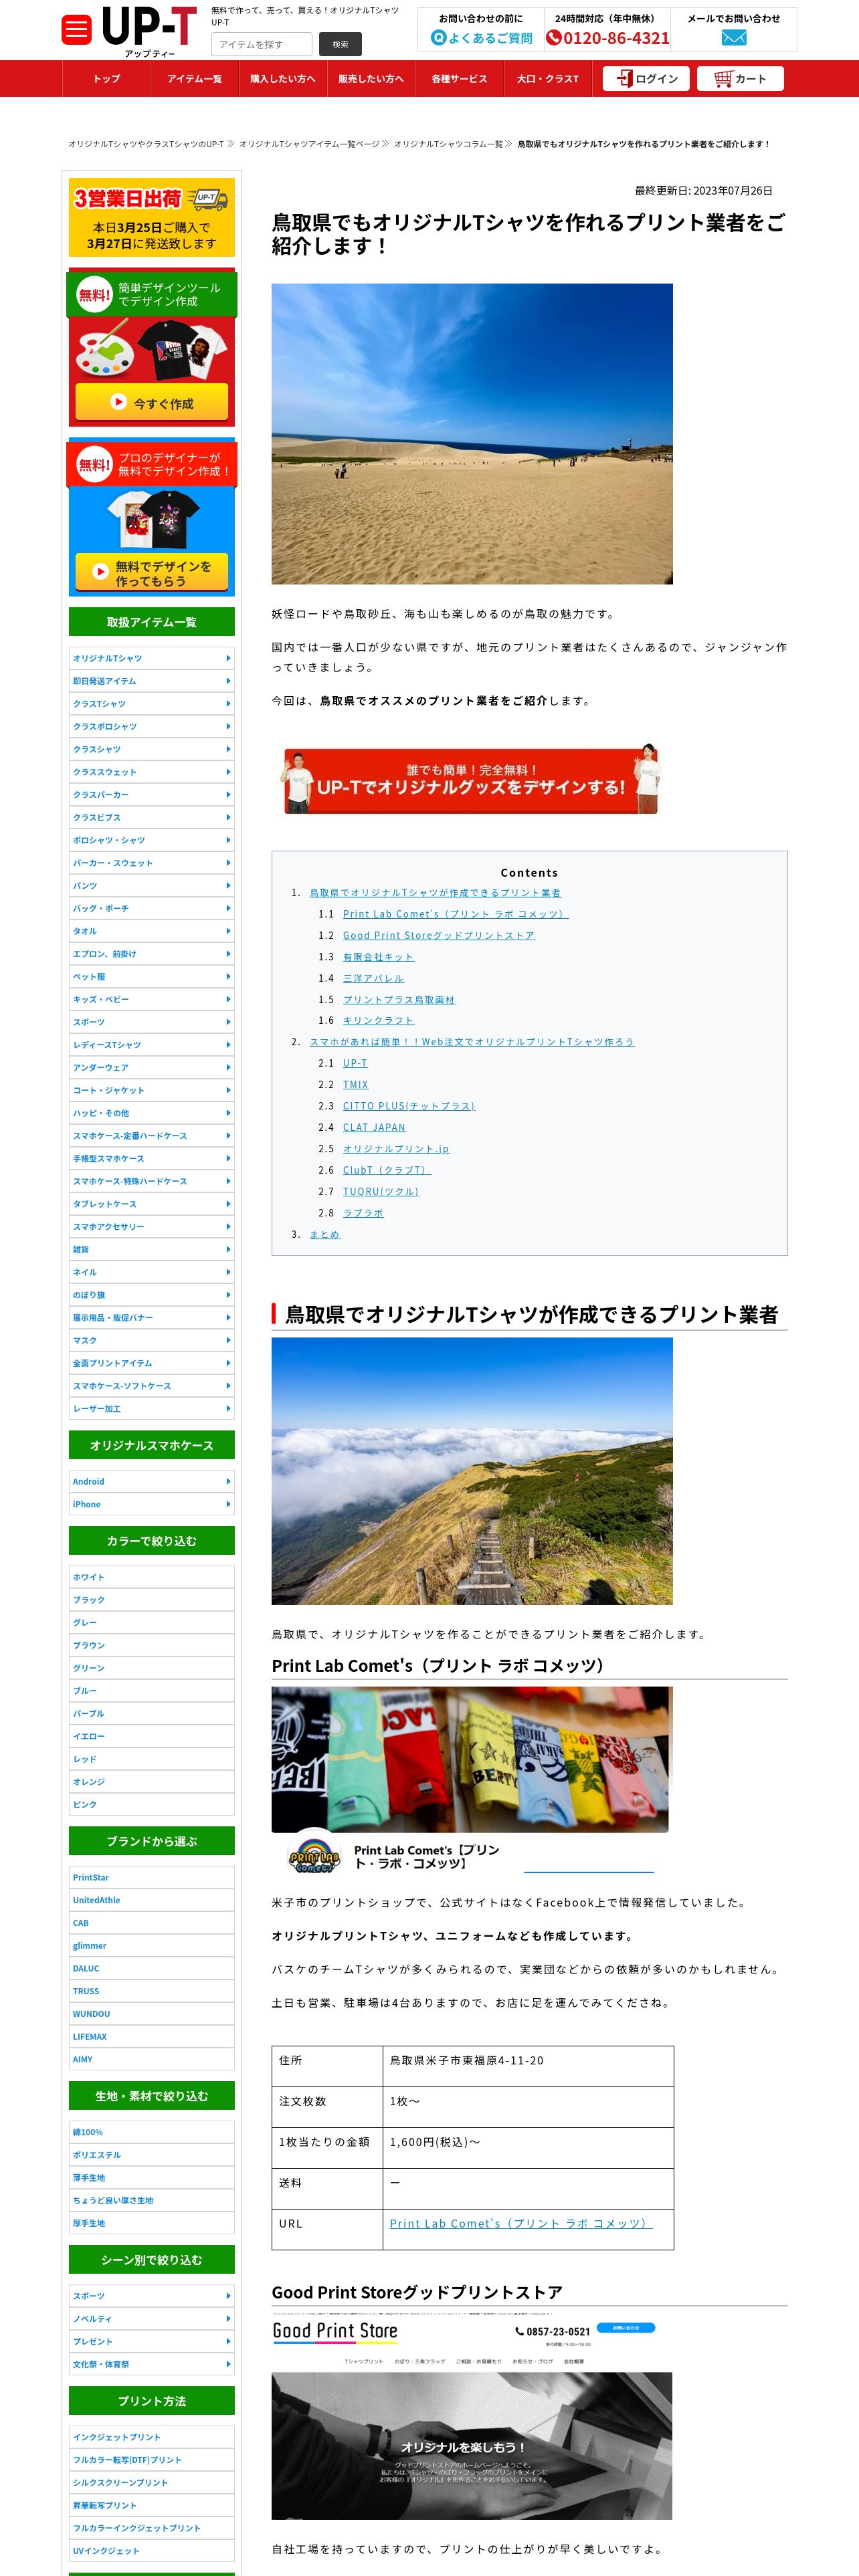Jump to contents link 三洋アパレル

373,978
